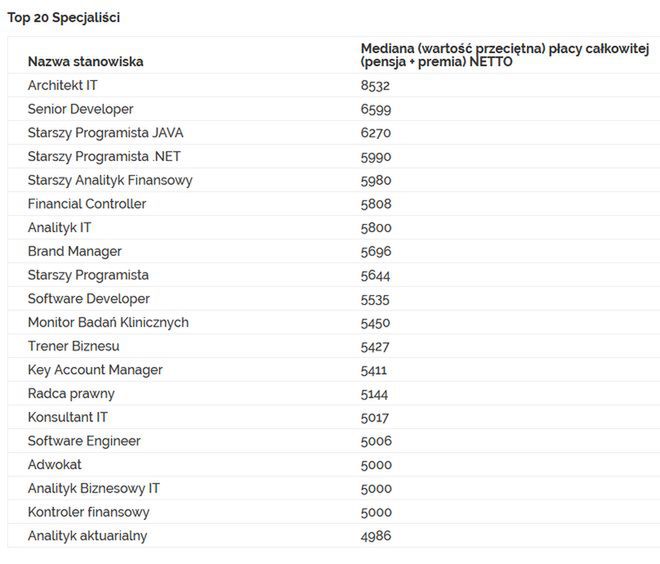
Task: Click the "Top 20 Specjaliści" heading
Action: (64, 18)
